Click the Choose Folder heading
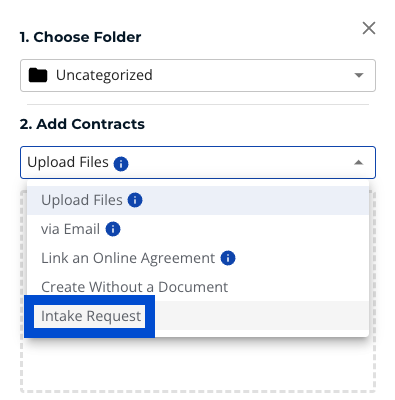The image size is (395, 400). pyautogui.click(x=80, y=37)
